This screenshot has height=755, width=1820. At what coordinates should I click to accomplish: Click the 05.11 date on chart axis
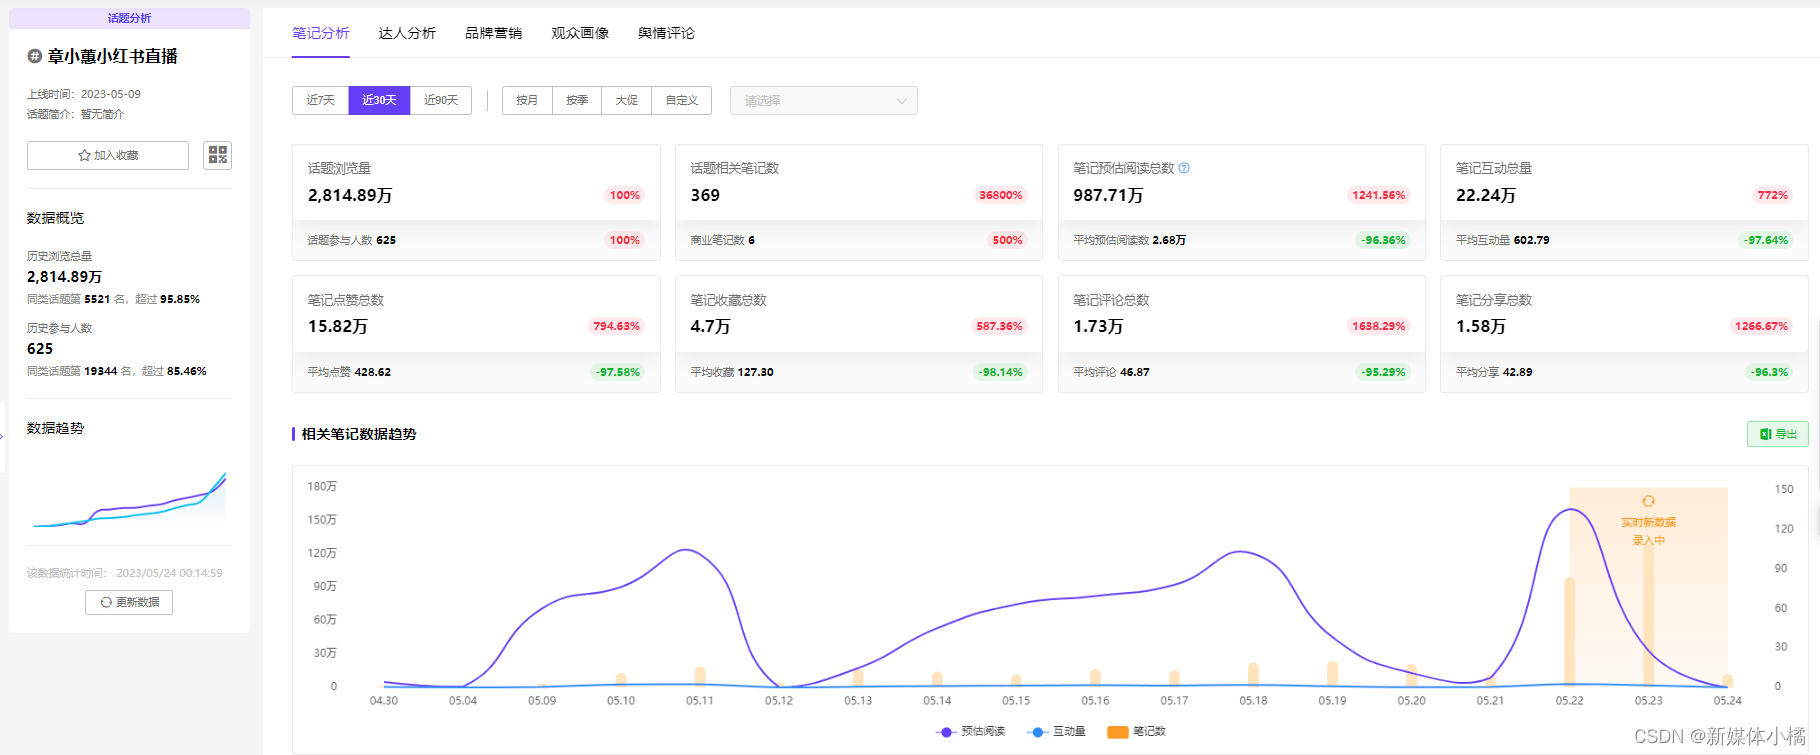(x=700, y=701)
